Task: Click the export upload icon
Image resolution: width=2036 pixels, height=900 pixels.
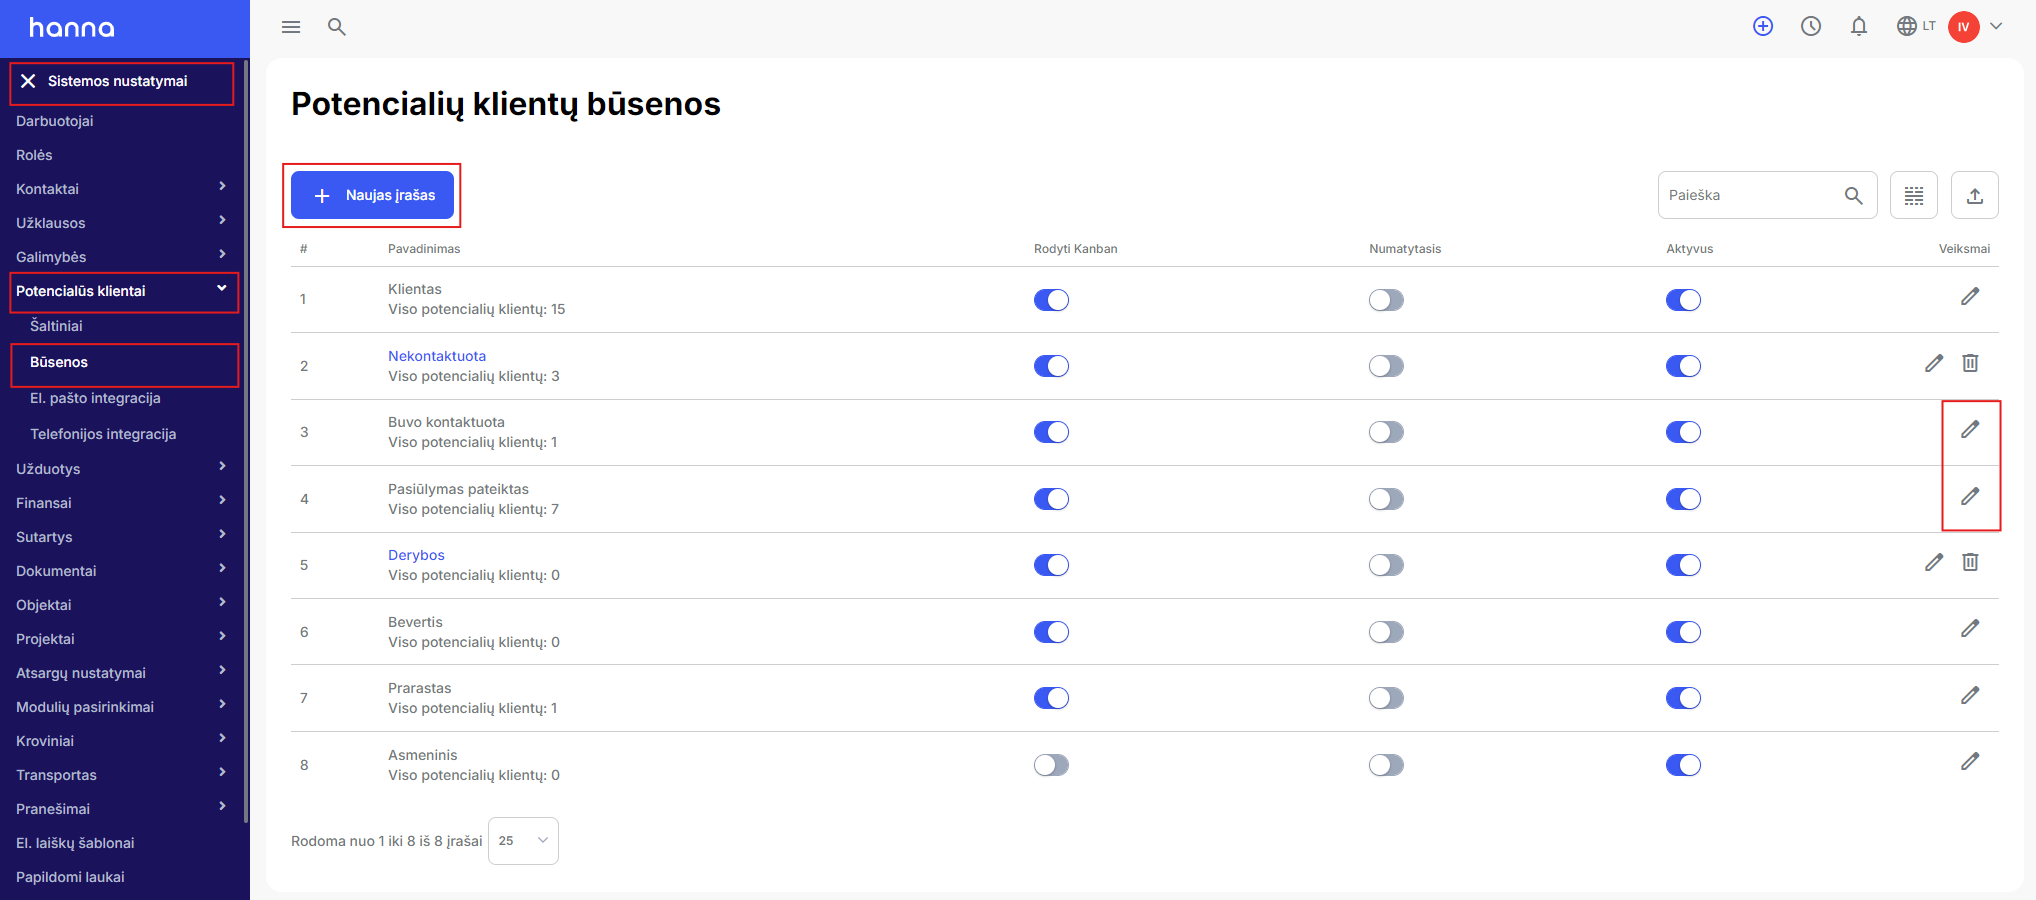Action: (x=1974, y=196)
